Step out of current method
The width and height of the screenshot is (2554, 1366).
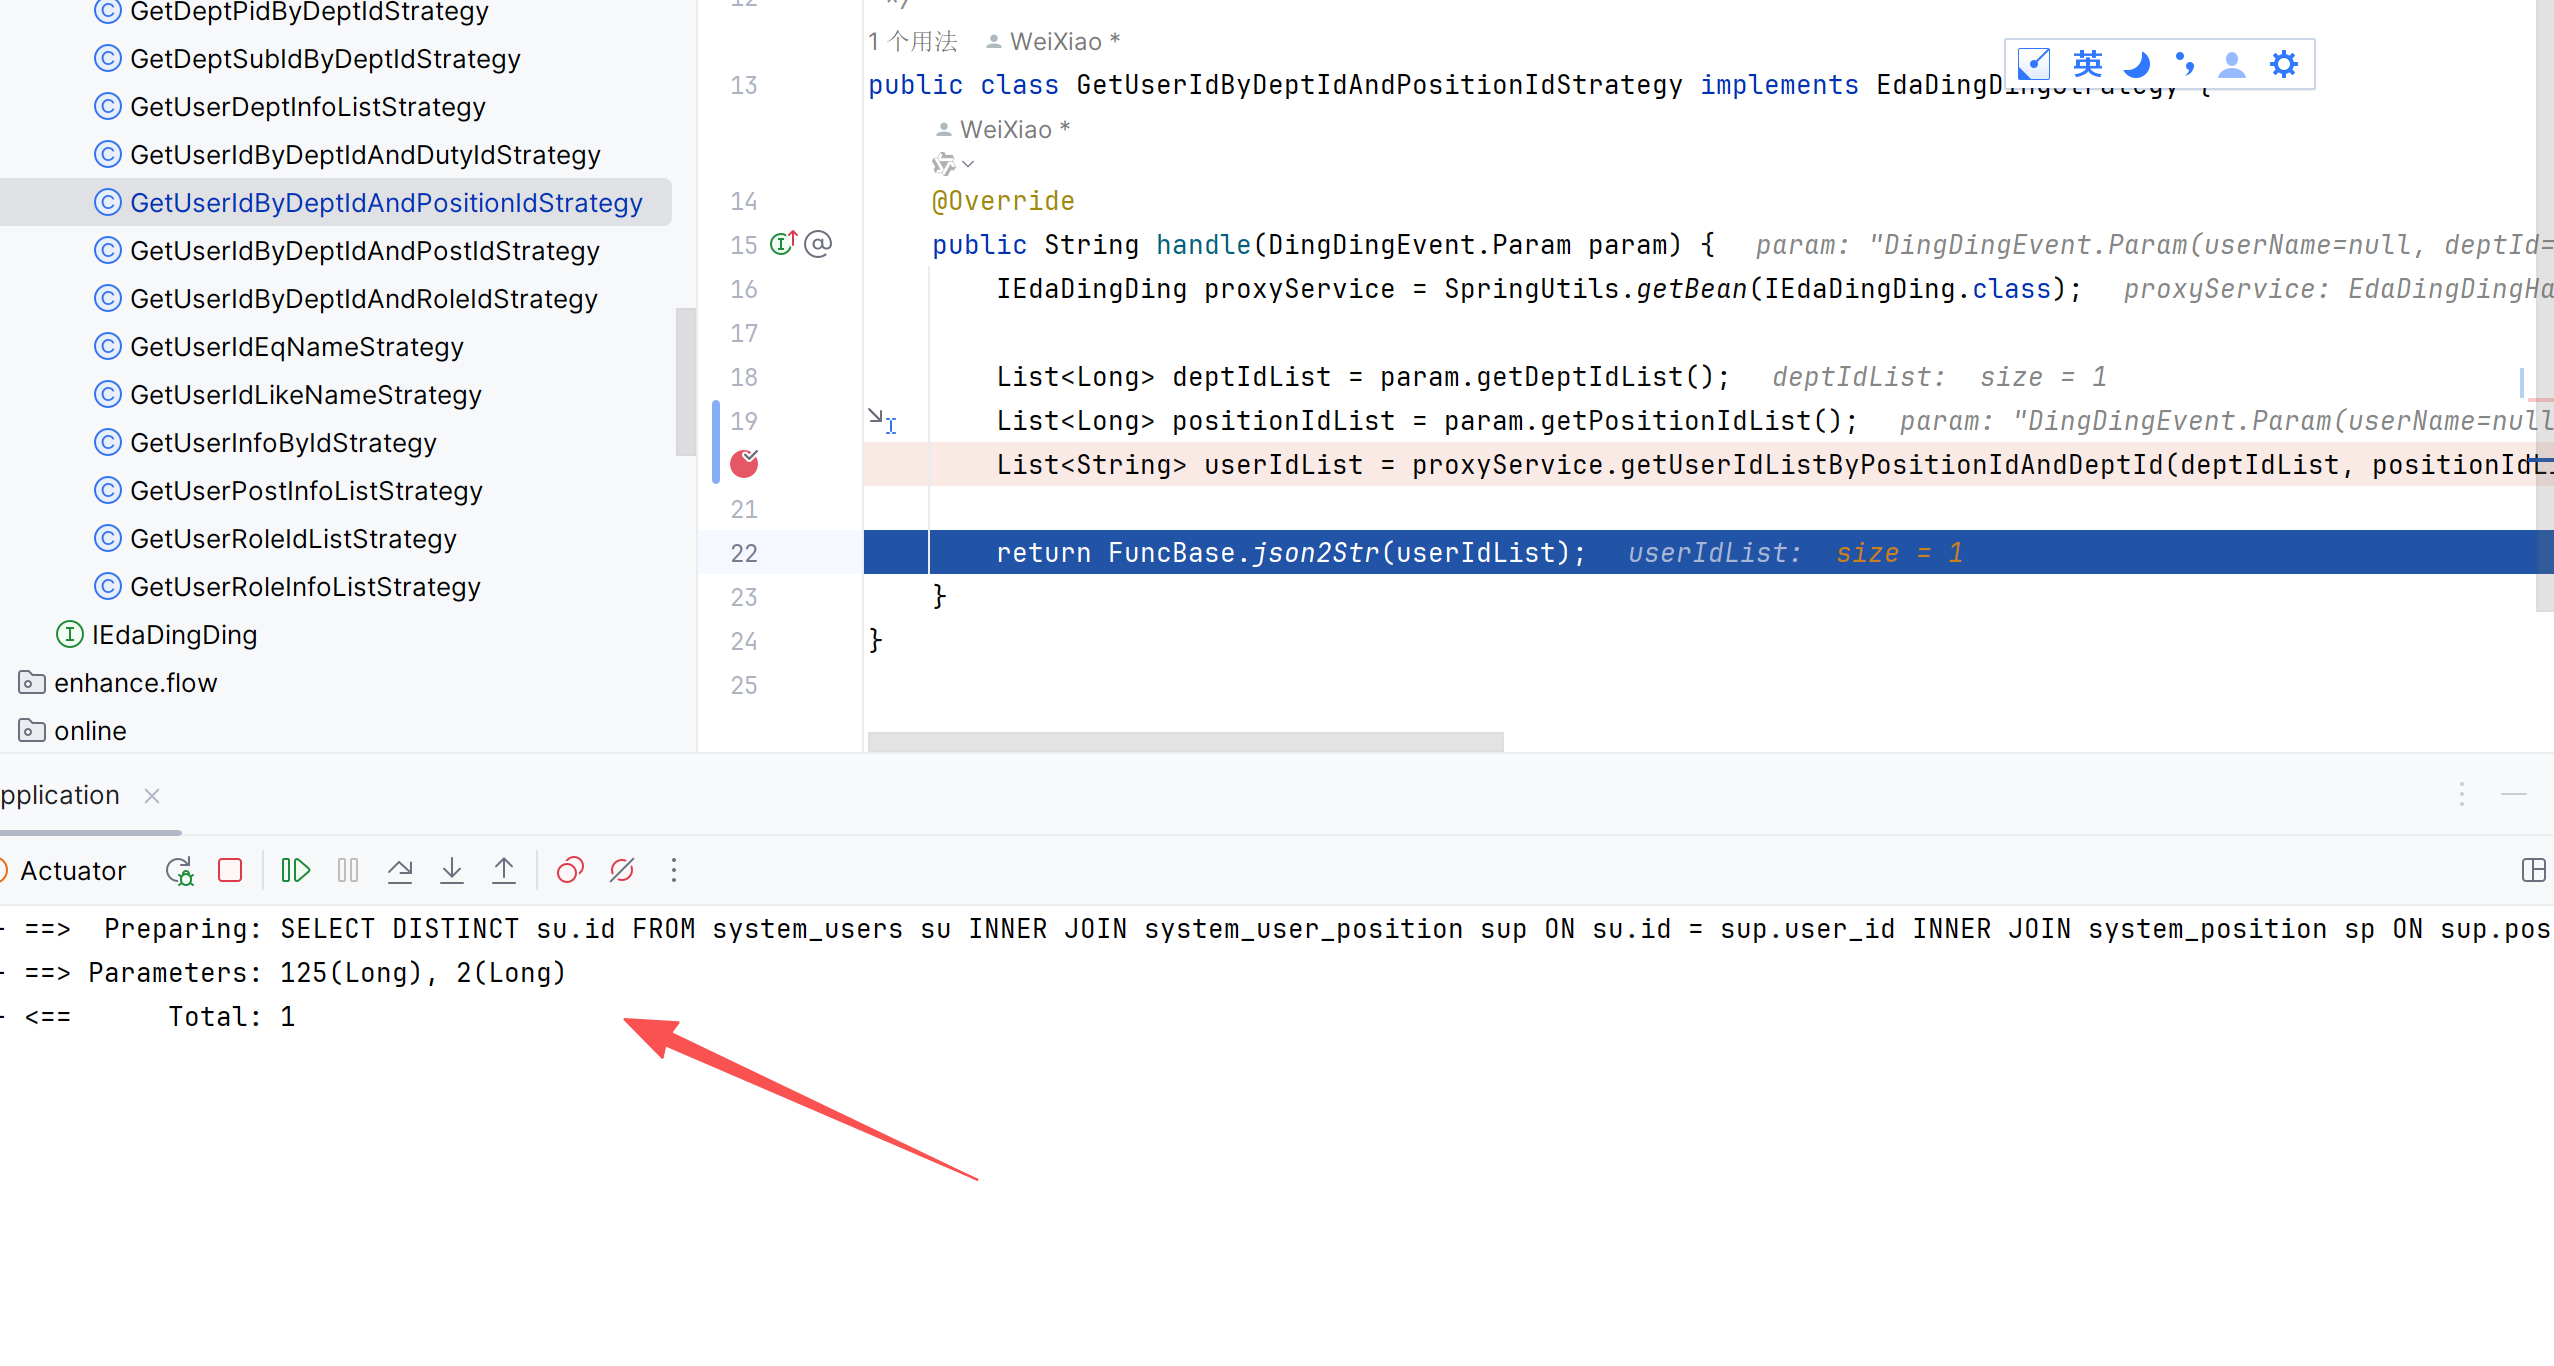pos(504,870)
